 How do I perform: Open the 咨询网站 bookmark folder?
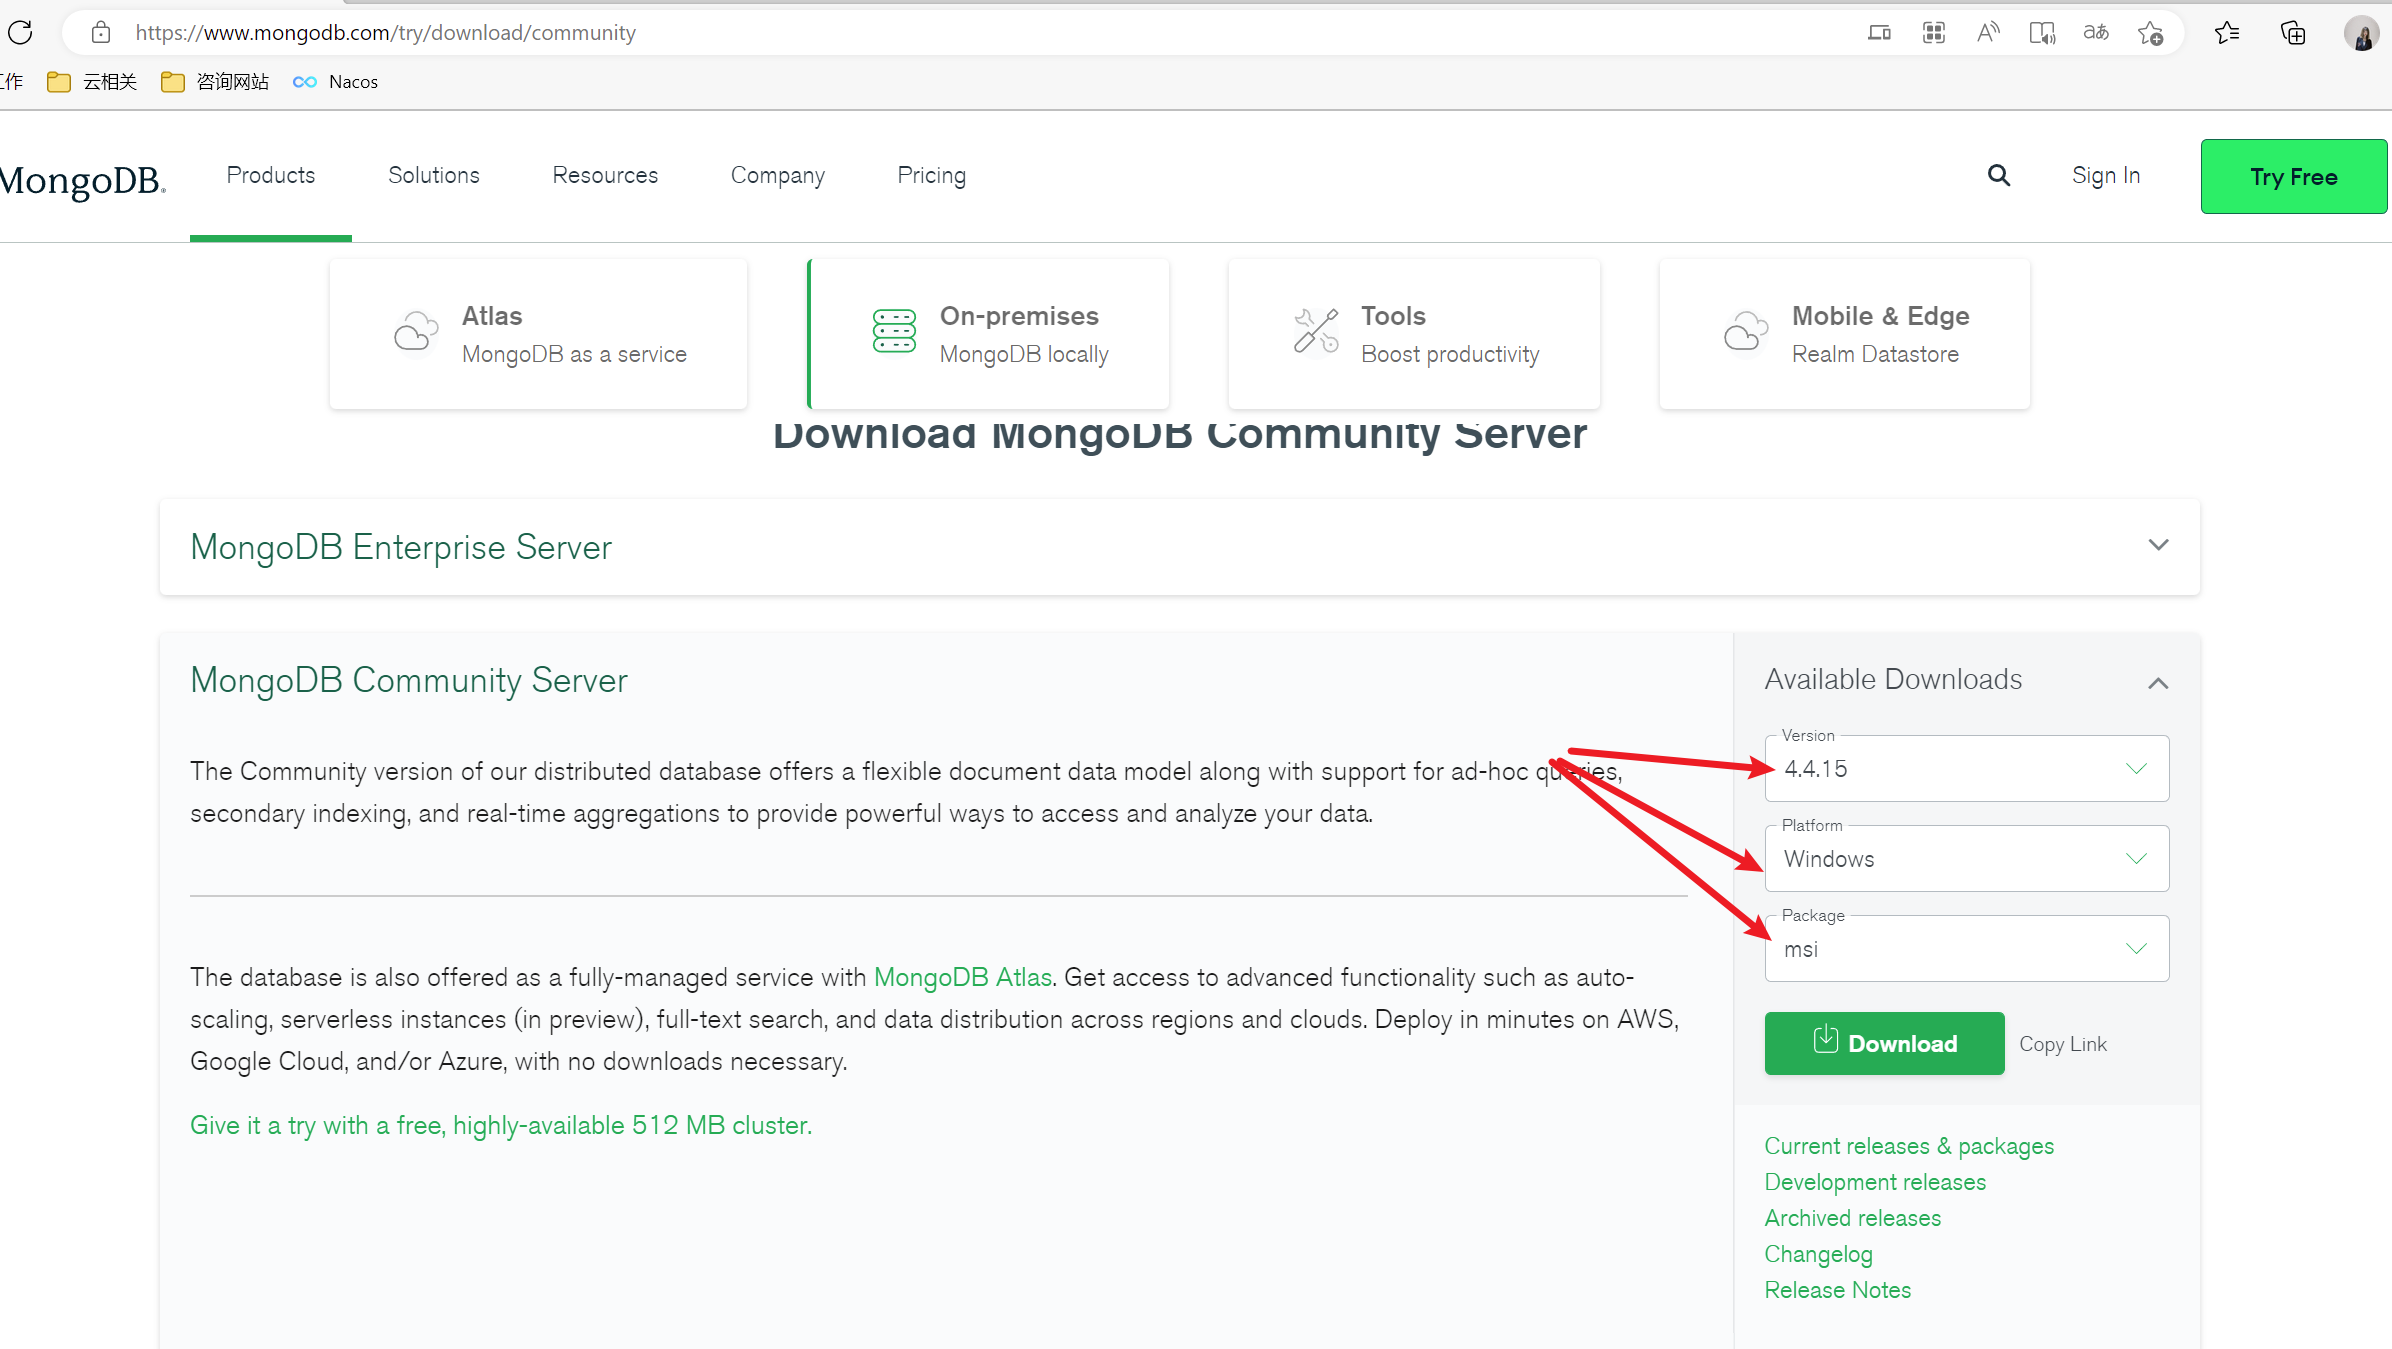pyautogui.click(x=215, y=82)
